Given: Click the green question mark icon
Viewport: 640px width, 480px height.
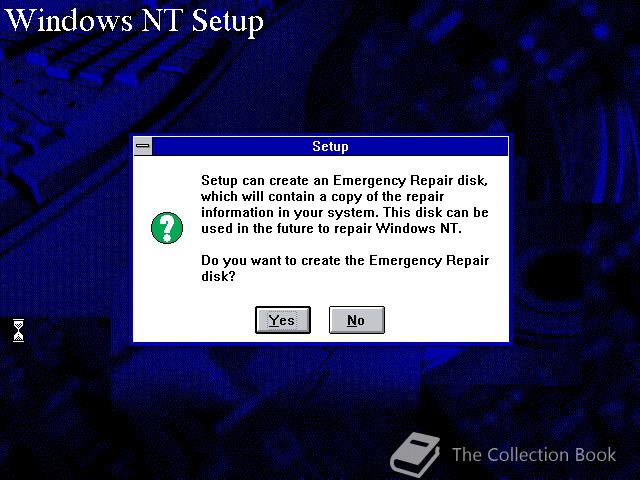Looking at the screenshot, I should (x=167, y=228).
